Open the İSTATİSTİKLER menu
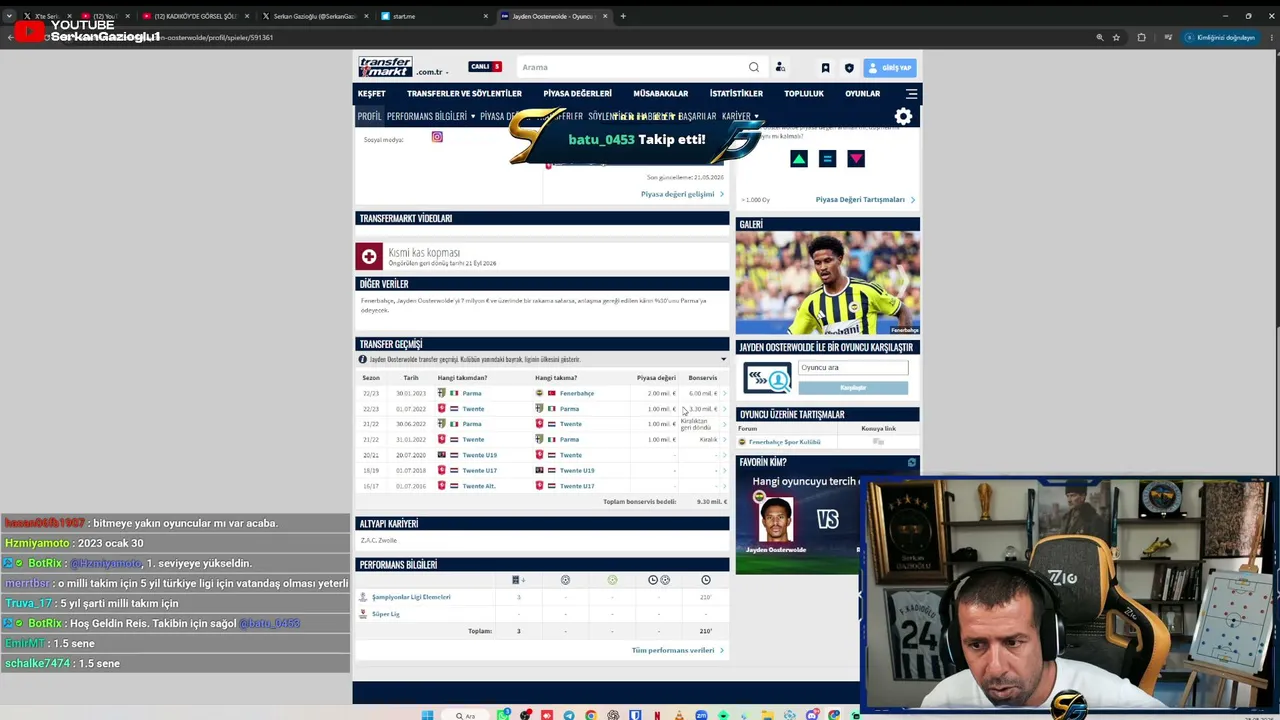This screenshot has height=720, width=1280. tap(736, 94)
